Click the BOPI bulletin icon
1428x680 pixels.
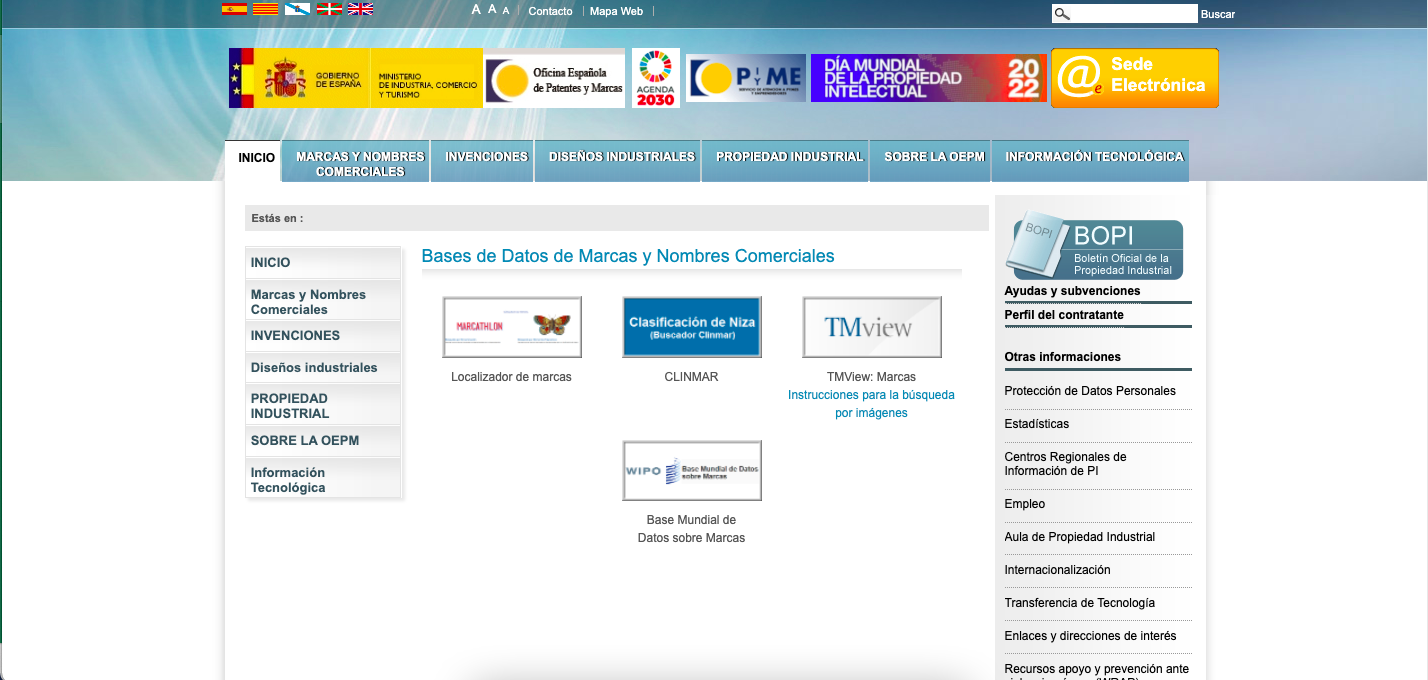coord(1097,248)
